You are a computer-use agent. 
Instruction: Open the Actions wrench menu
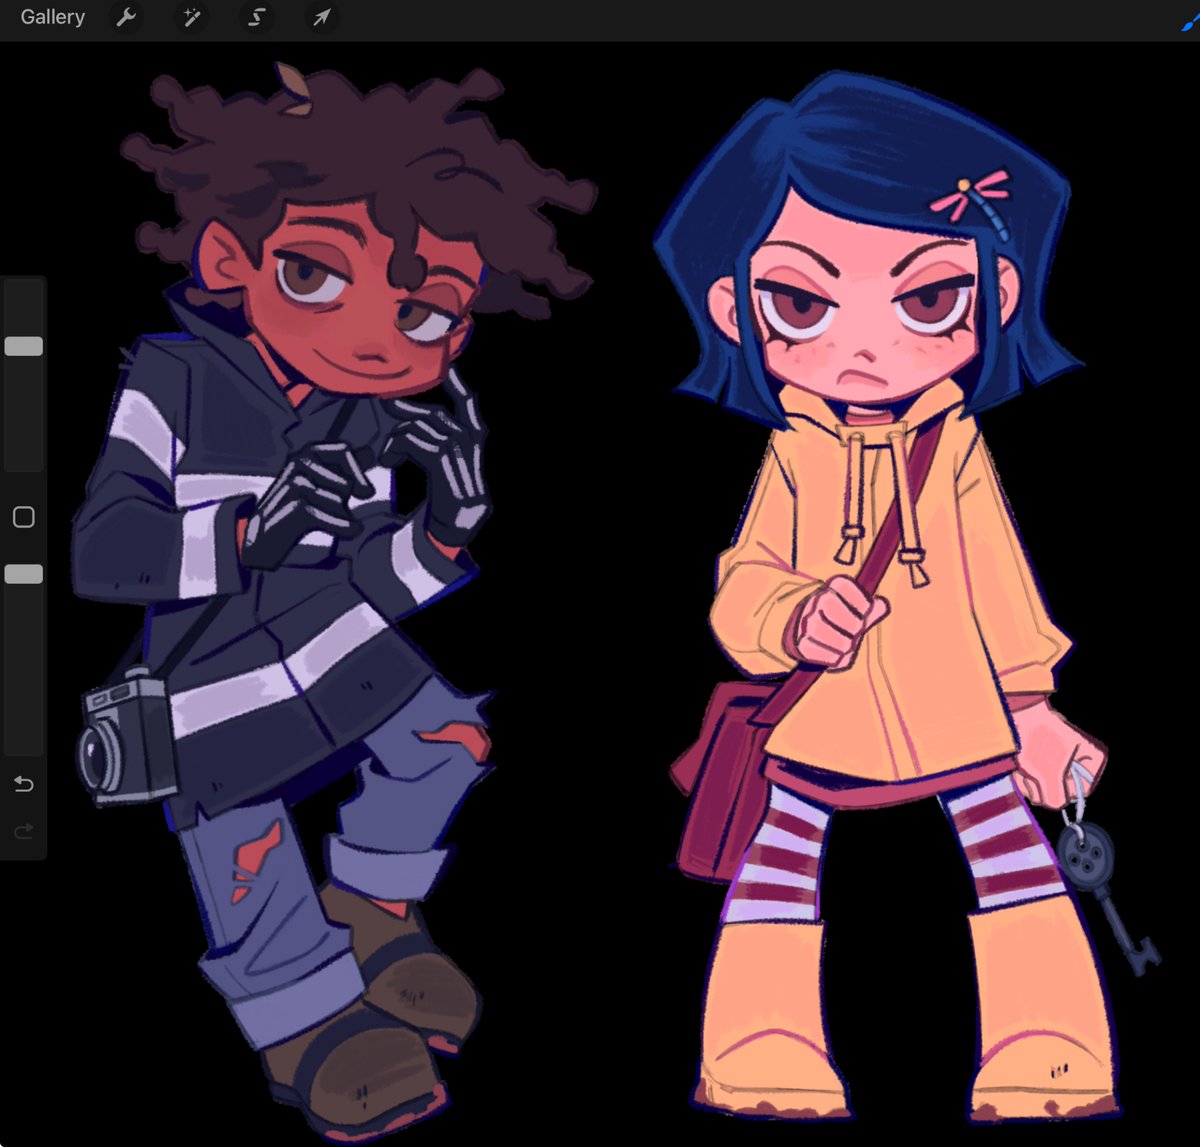click(x=126, y=17)
